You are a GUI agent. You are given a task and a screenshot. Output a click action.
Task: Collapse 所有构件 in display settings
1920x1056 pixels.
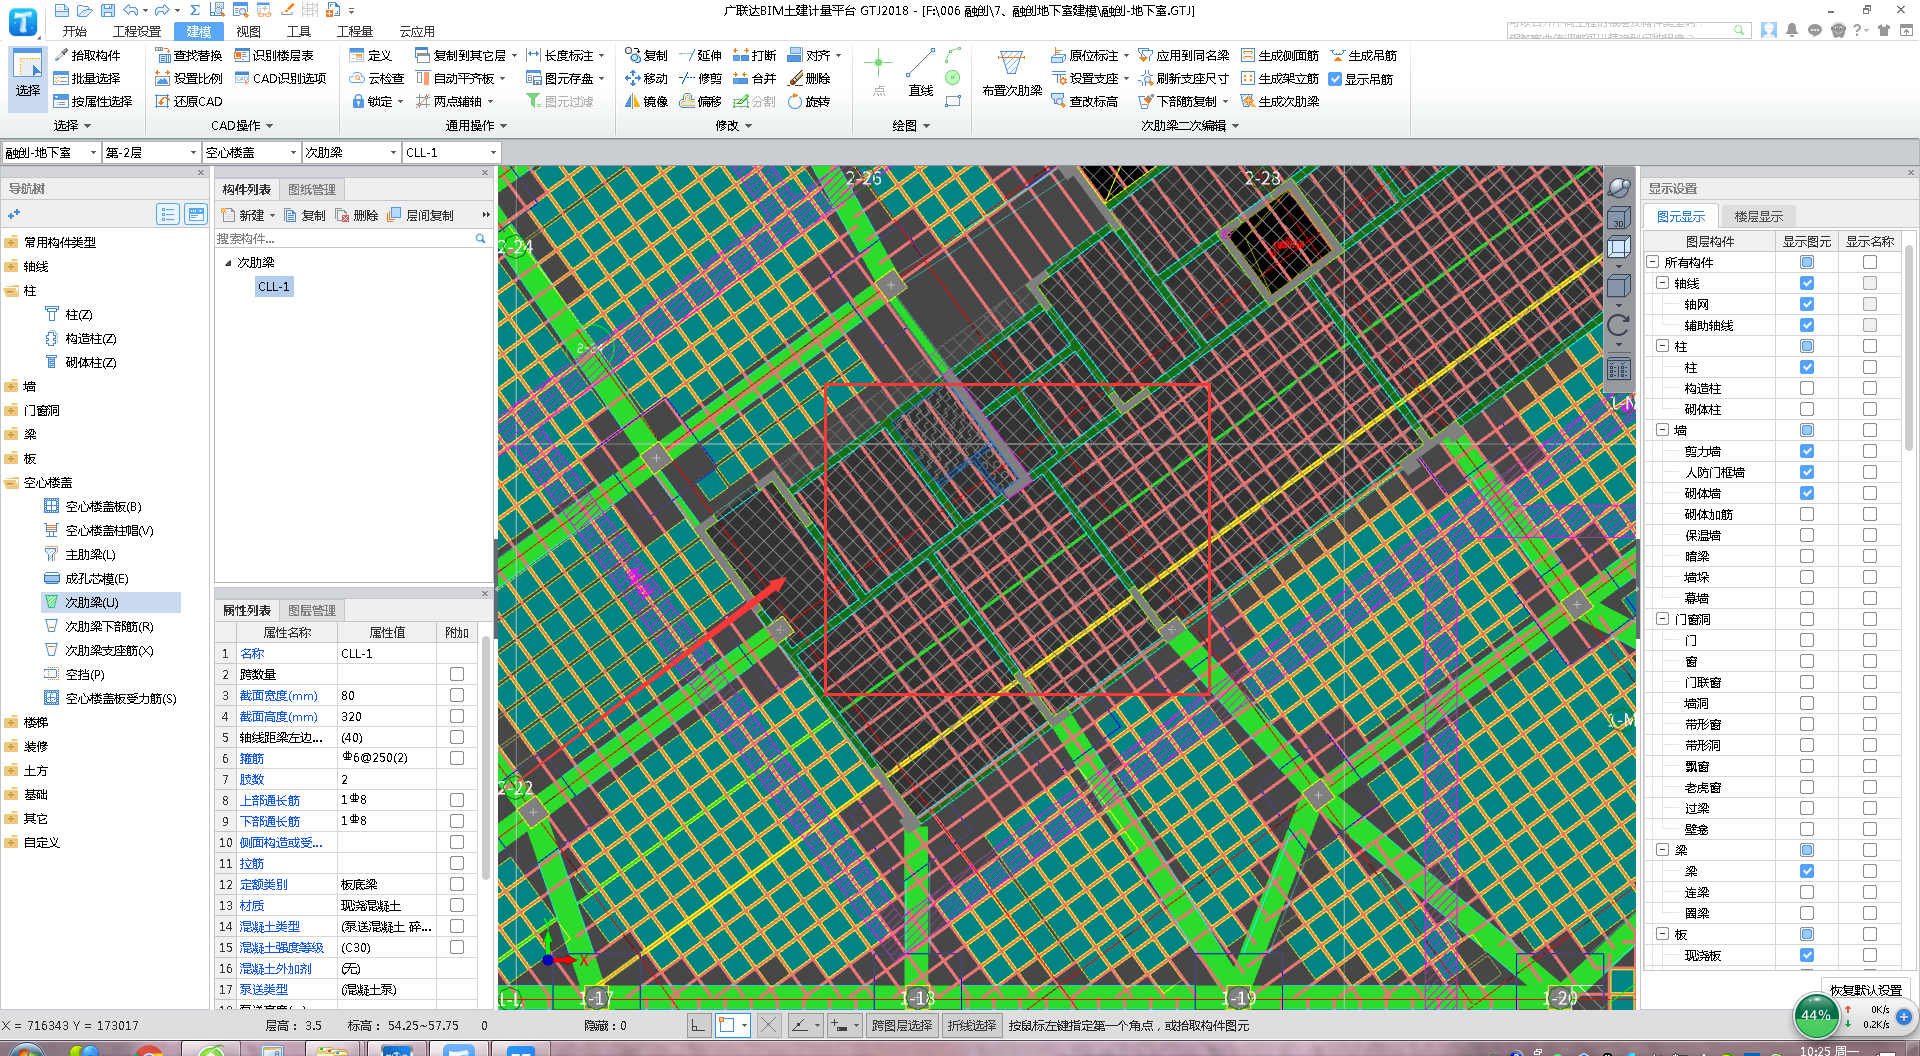click(1652, 262)
